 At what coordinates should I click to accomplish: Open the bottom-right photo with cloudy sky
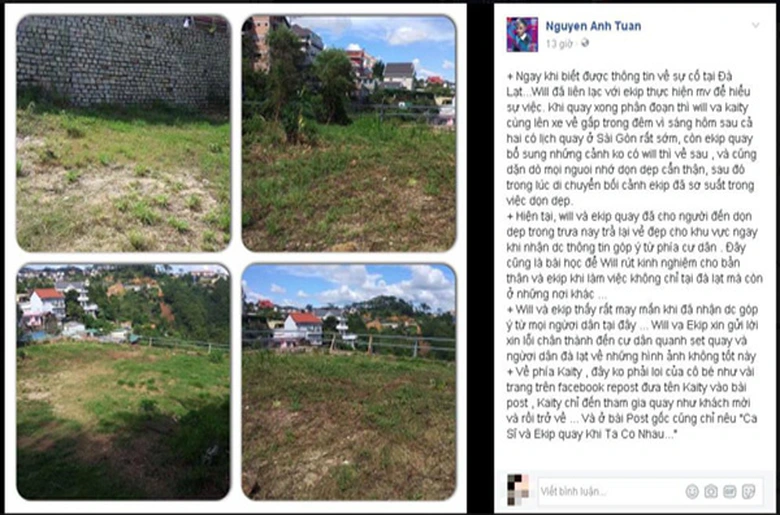pyautogui.click(x=349, y=382)
